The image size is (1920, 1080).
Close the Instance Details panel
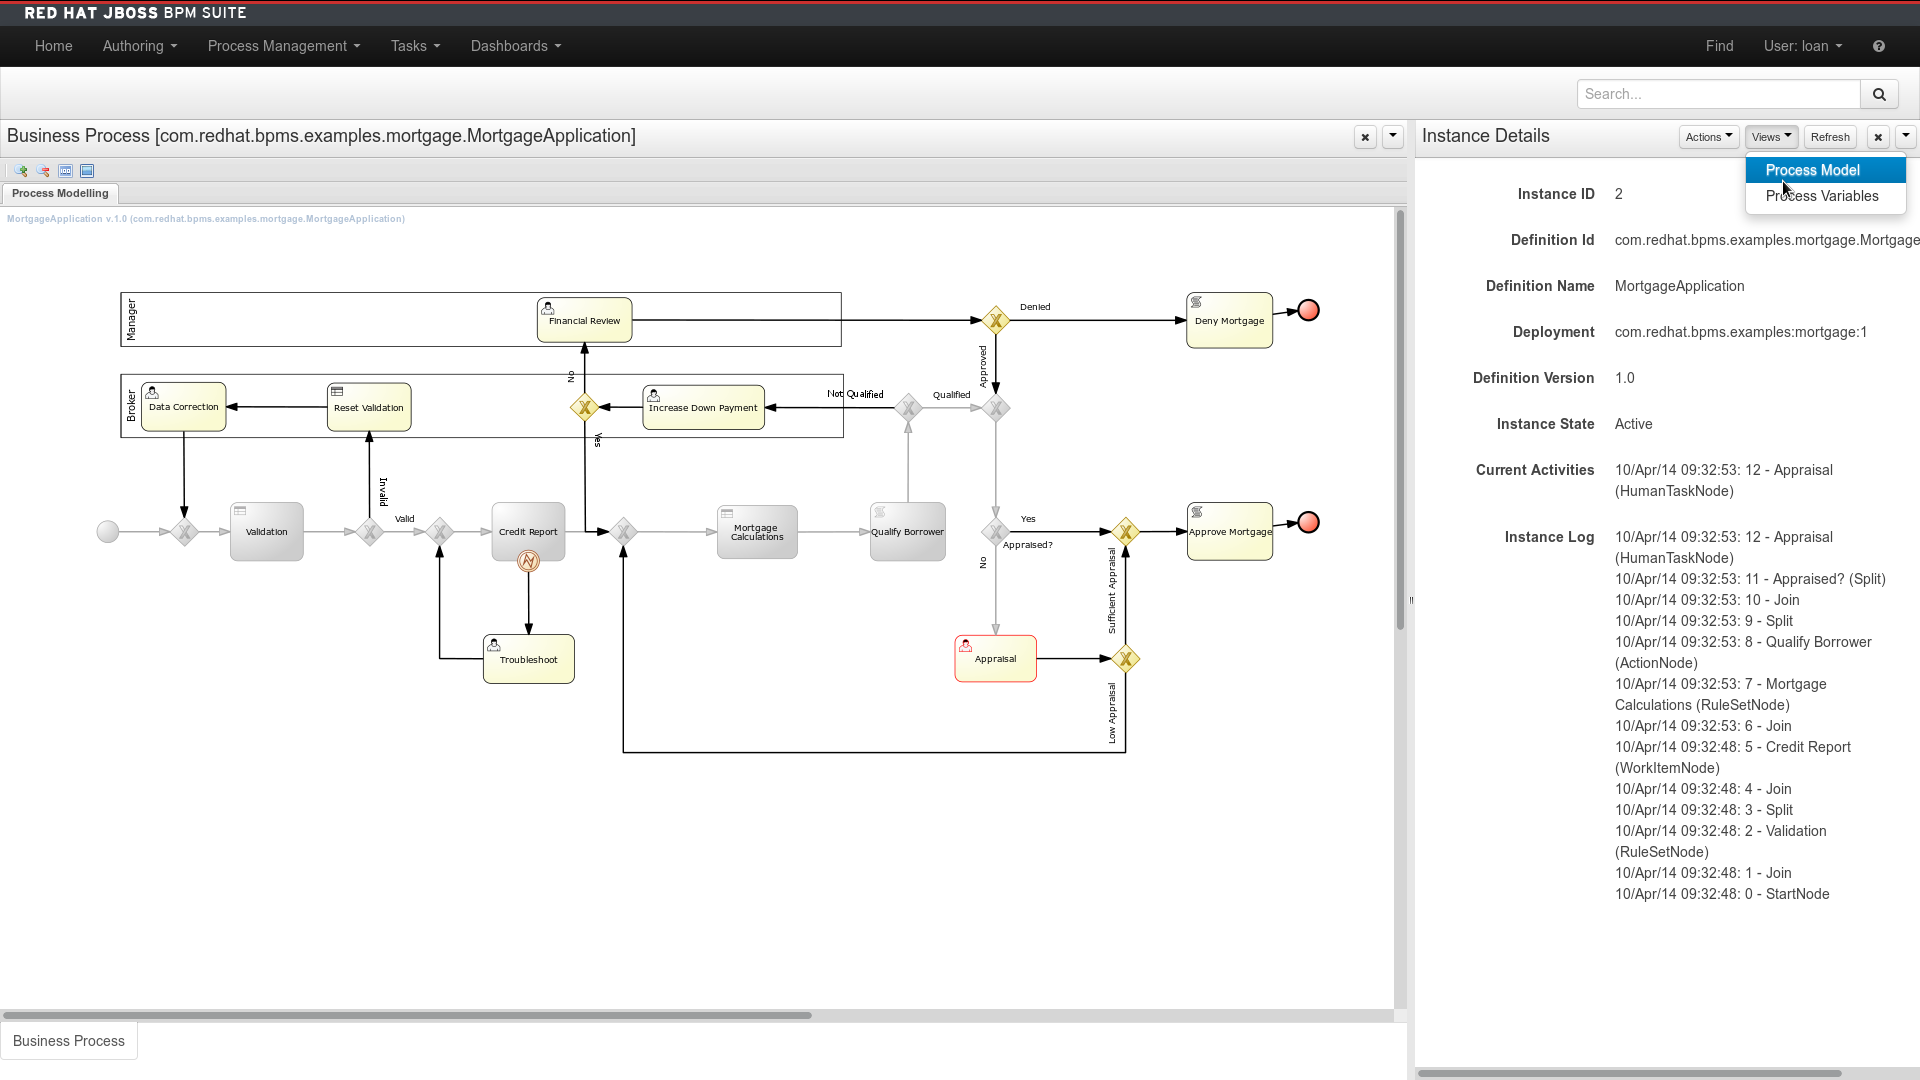[x=1878, y=137]
